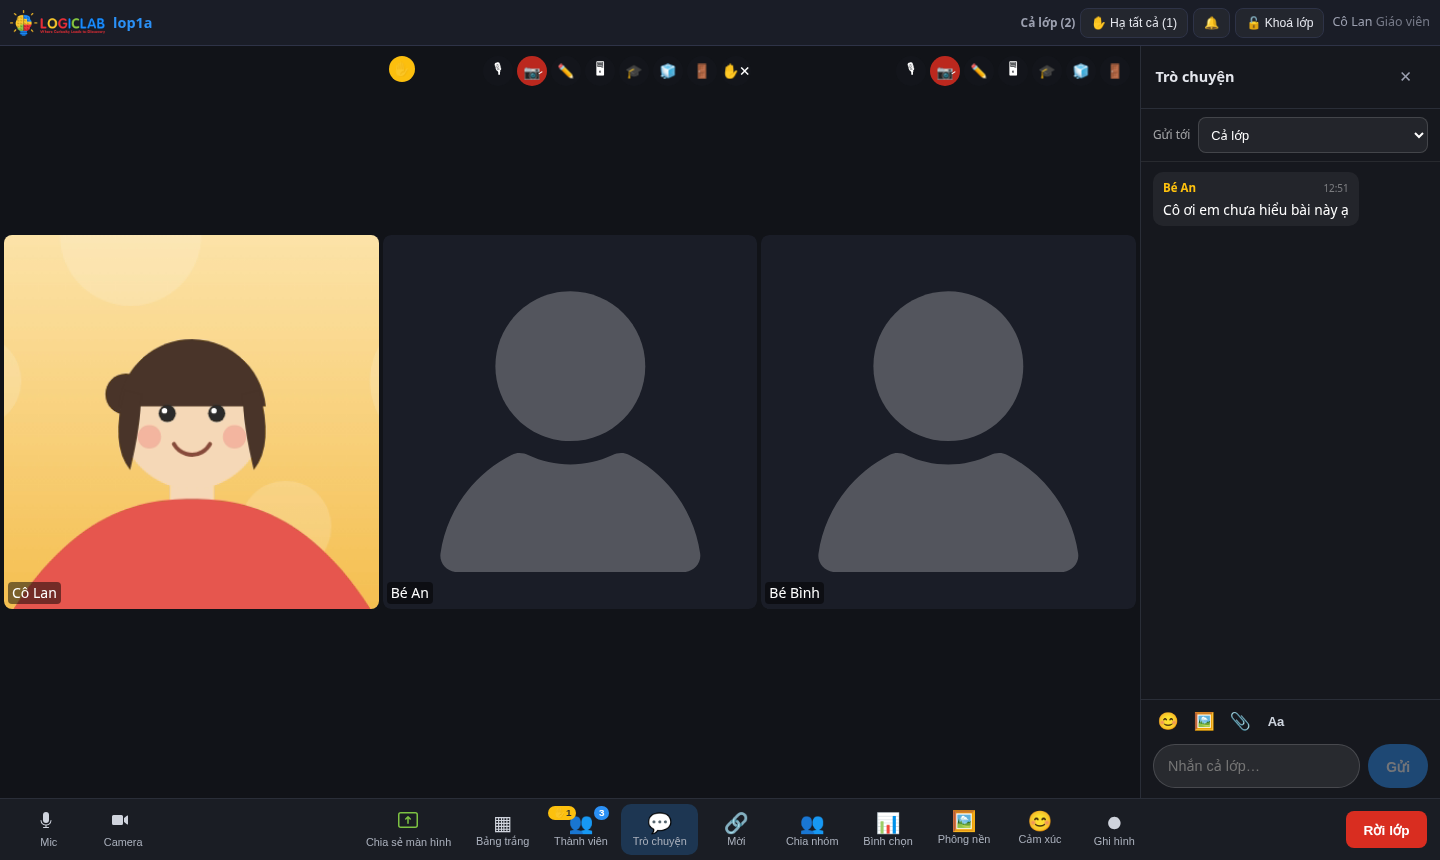The width and height of the screenshot is (1440, 860).
Task: Open emoji picker in chat panel
Action: pyautogui.click(x=1168, y=721)
